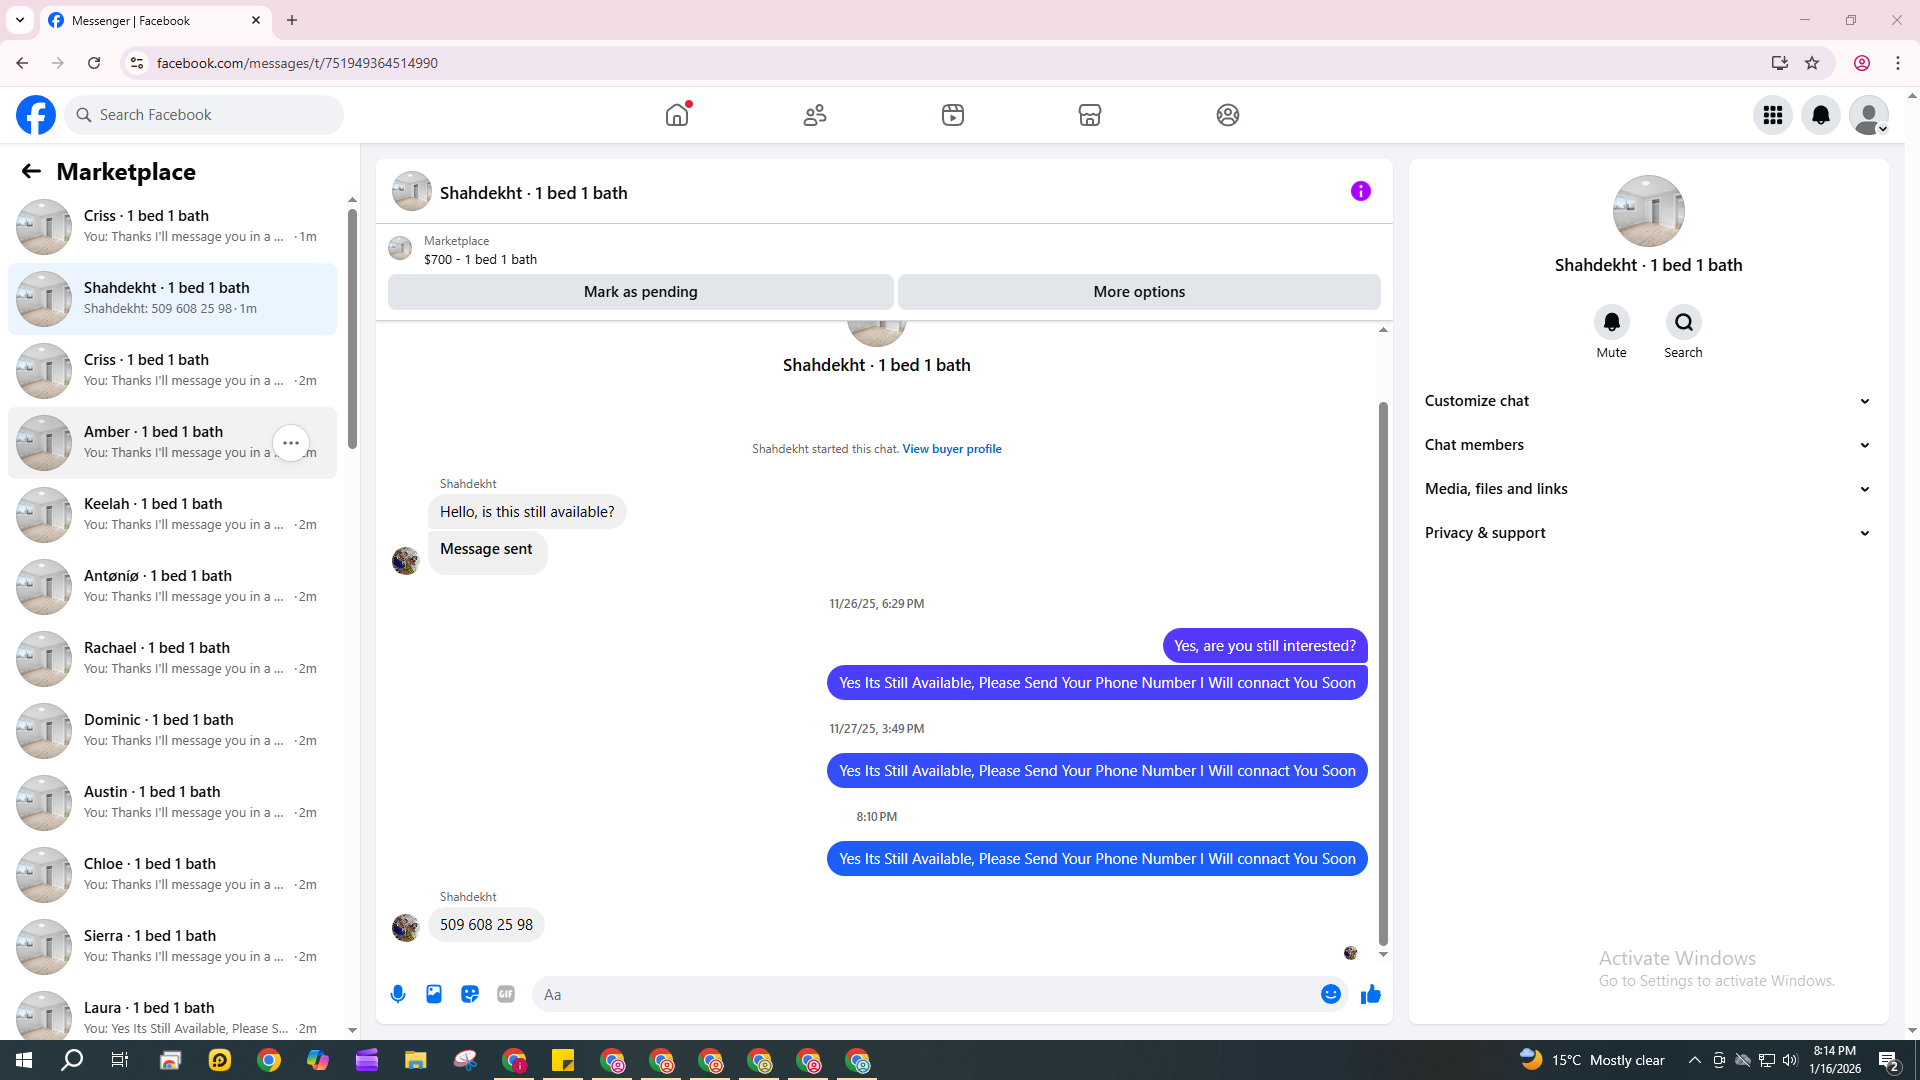
Task: Open File Explorer from the Windows taskbar
Action: pos(415,1060)
